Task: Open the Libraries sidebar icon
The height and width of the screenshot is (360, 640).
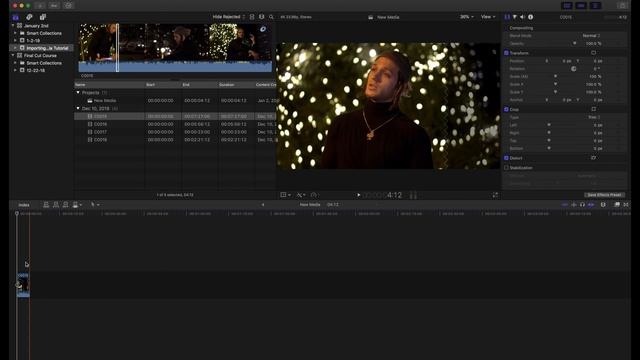Action: tap(16, 17)
